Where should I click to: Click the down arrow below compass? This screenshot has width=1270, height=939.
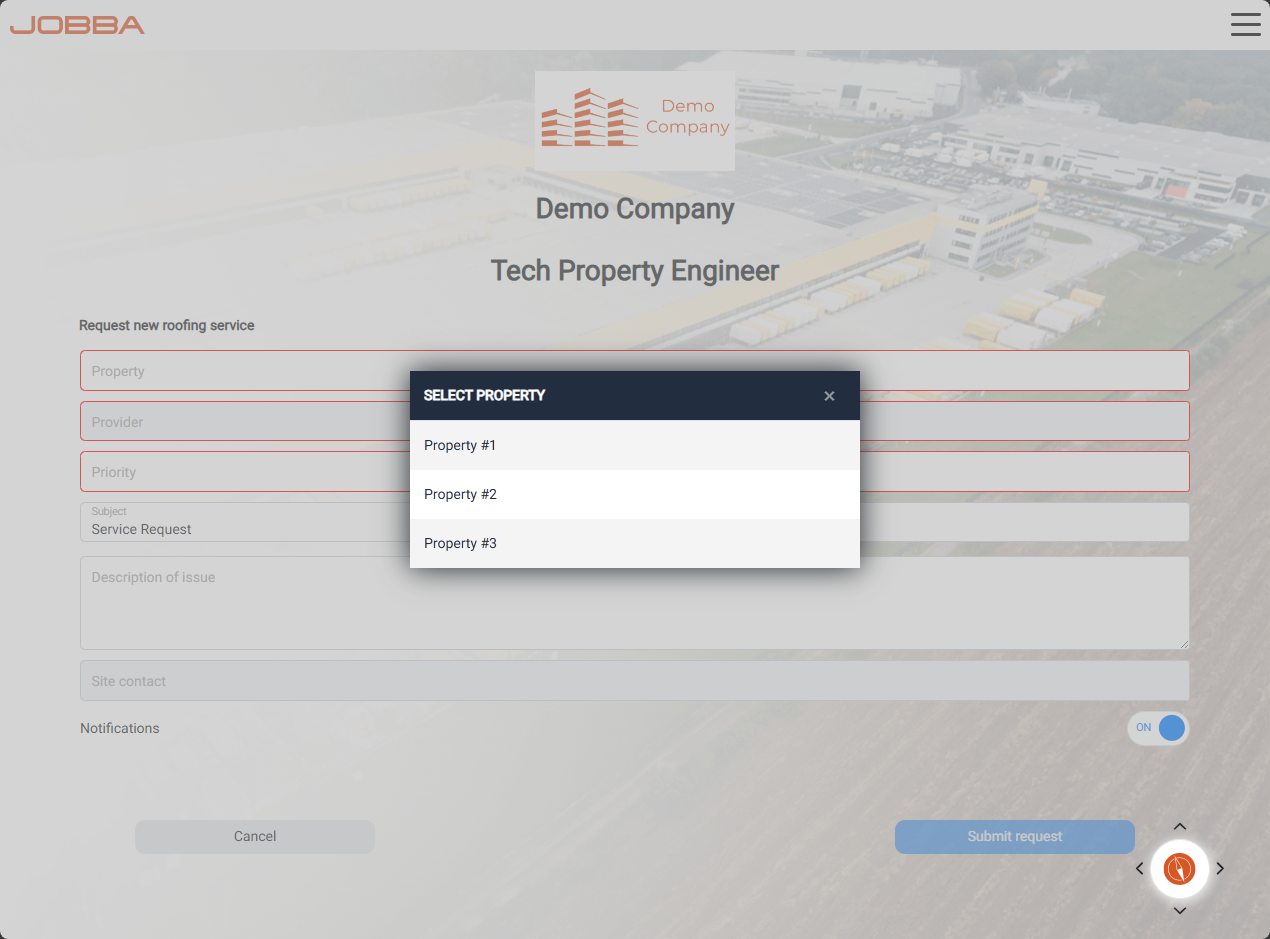coord(1179,910)
